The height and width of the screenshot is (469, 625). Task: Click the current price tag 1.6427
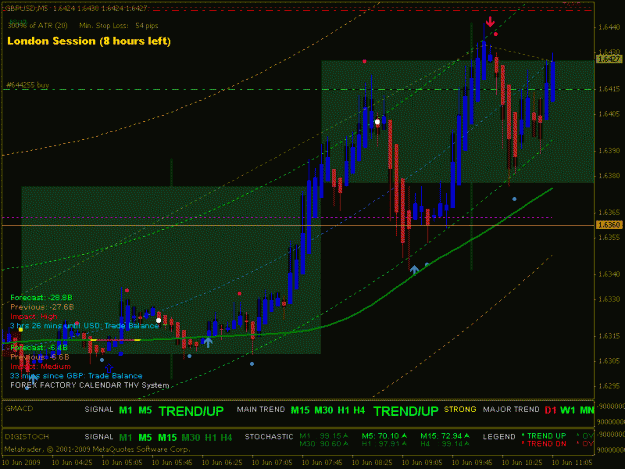point(609,59)
